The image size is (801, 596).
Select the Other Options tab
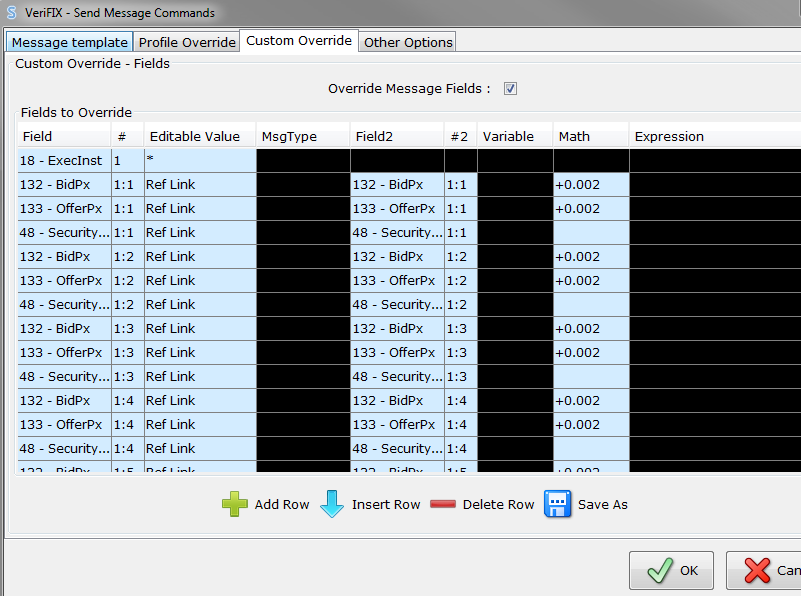[x=407, y=42]
